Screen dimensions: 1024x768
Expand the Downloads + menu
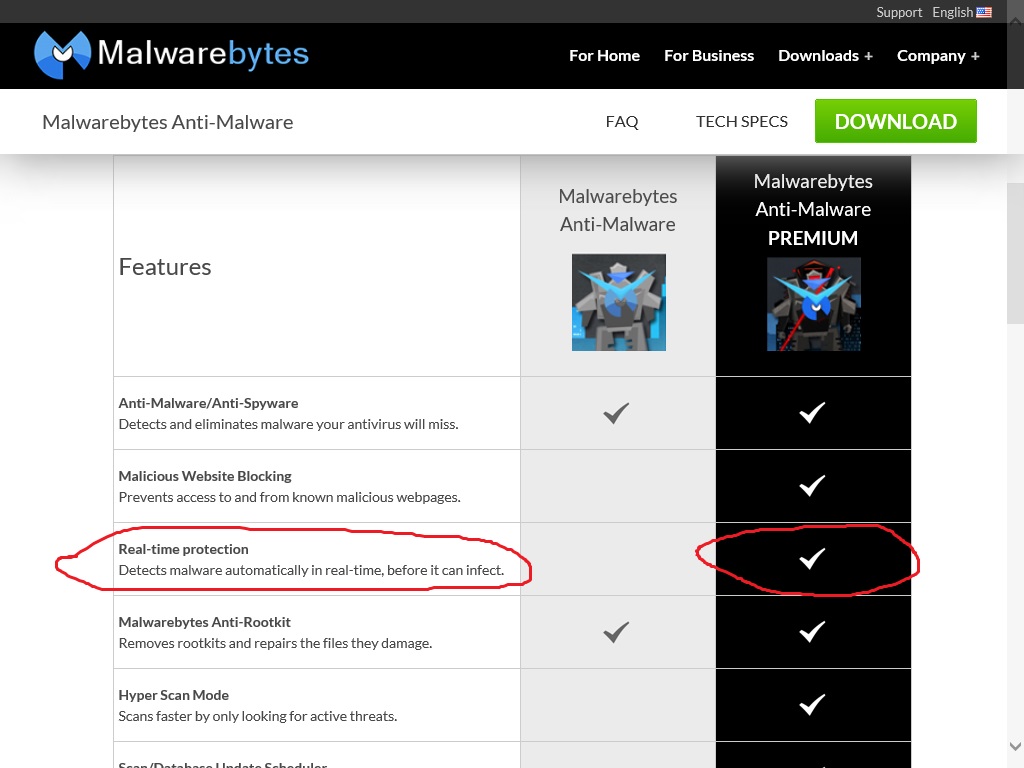tap(825, 56)
